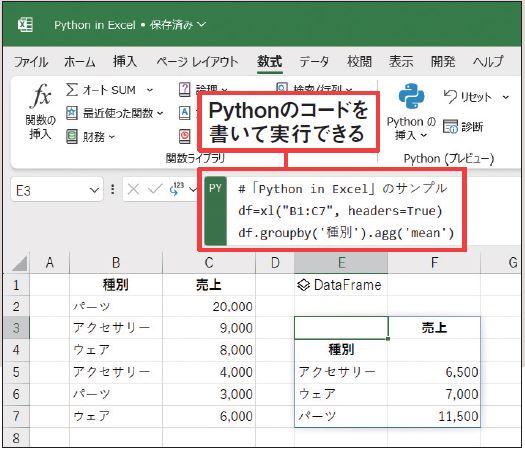The height and width of the screenshot is (451, 525).
Task: Click the Name Box showing E3
Action: click(x=57, y=190)
